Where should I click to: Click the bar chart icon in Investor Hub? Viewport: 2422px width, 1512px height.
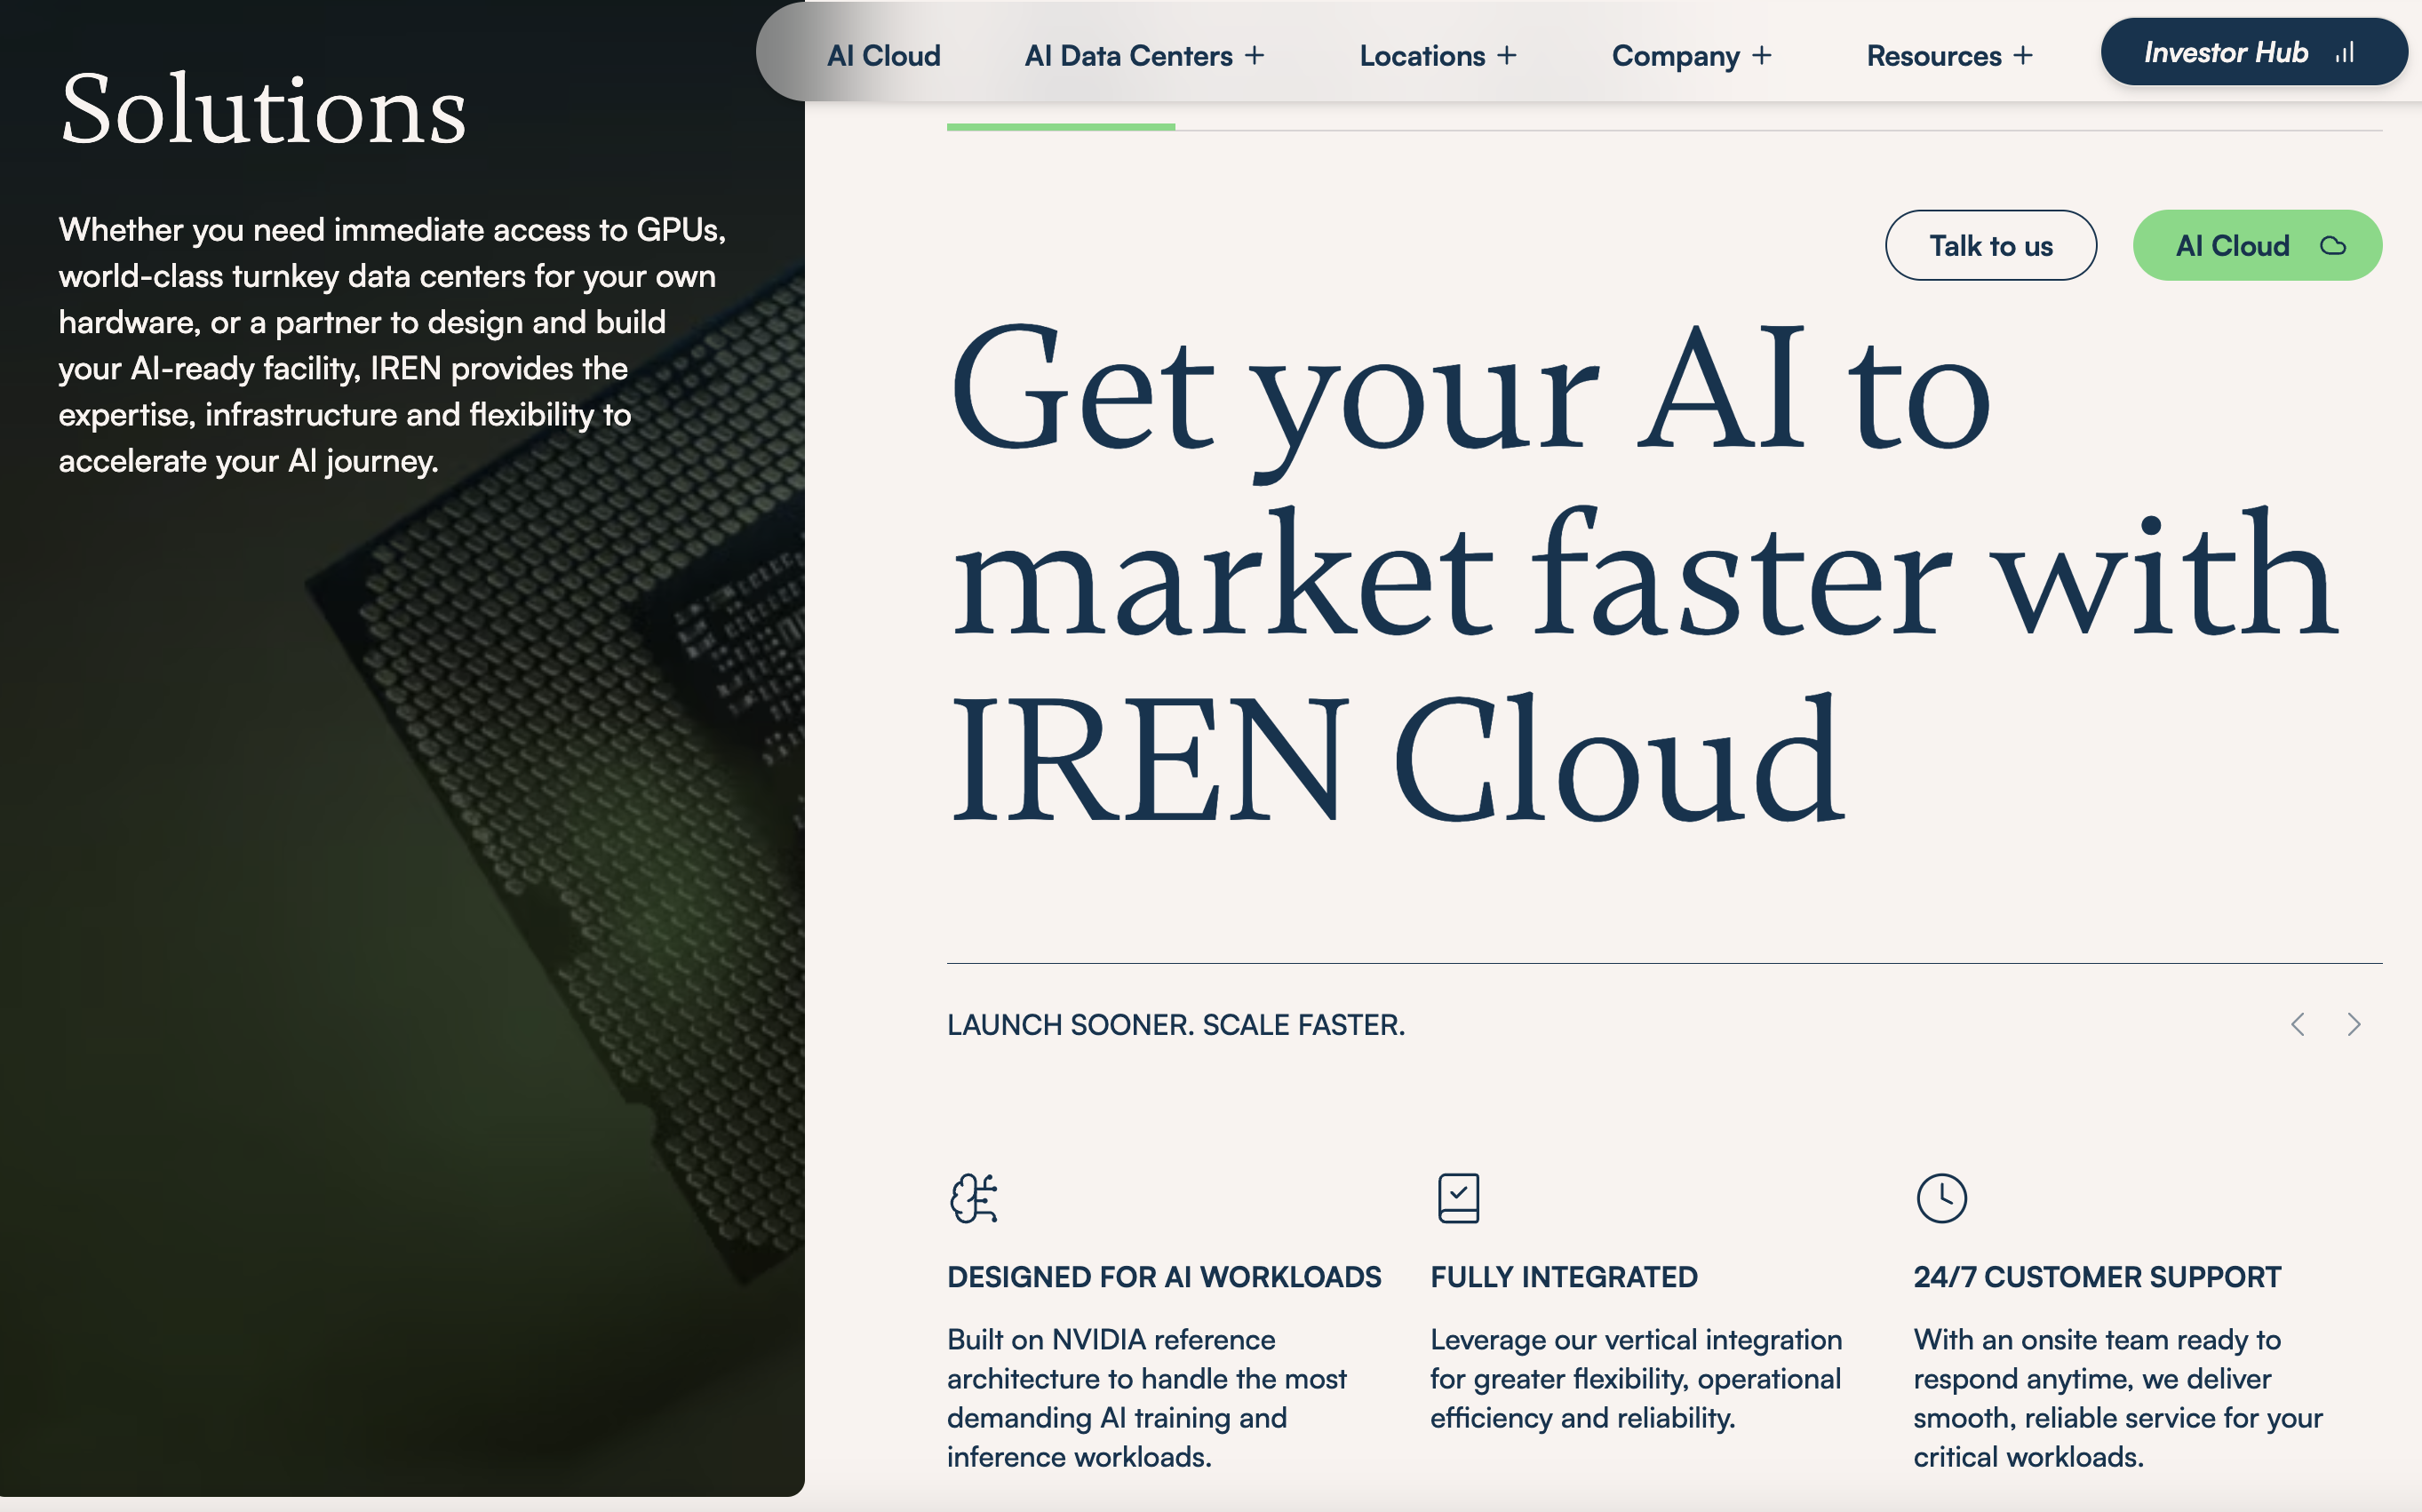coord(2345,53)
